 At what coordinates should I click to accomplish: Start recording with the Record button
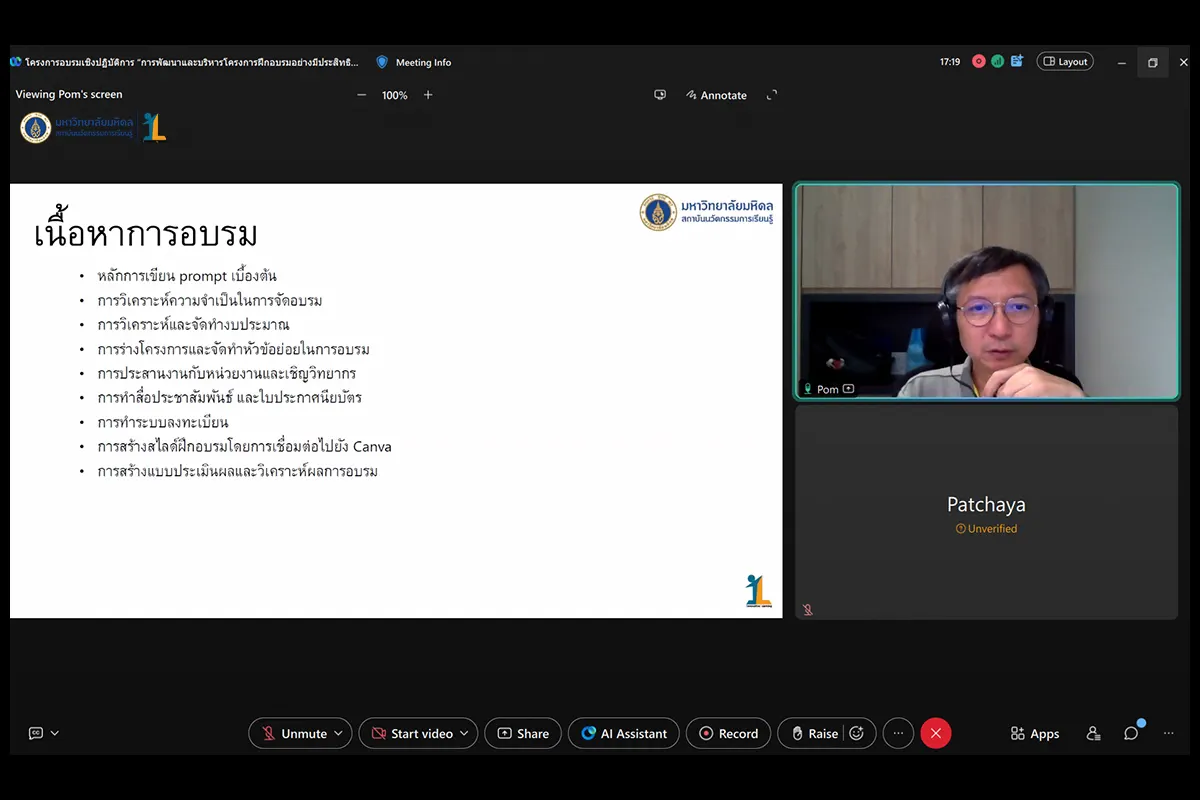click(728, 733)
